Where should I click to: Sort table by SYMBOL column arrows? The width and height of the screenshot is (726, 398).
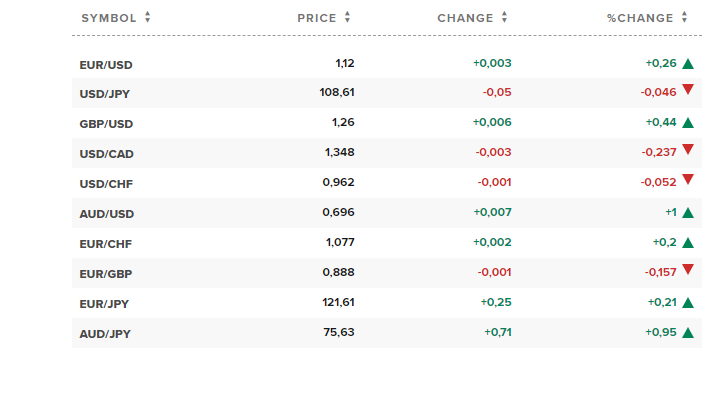tap(147, 18)
